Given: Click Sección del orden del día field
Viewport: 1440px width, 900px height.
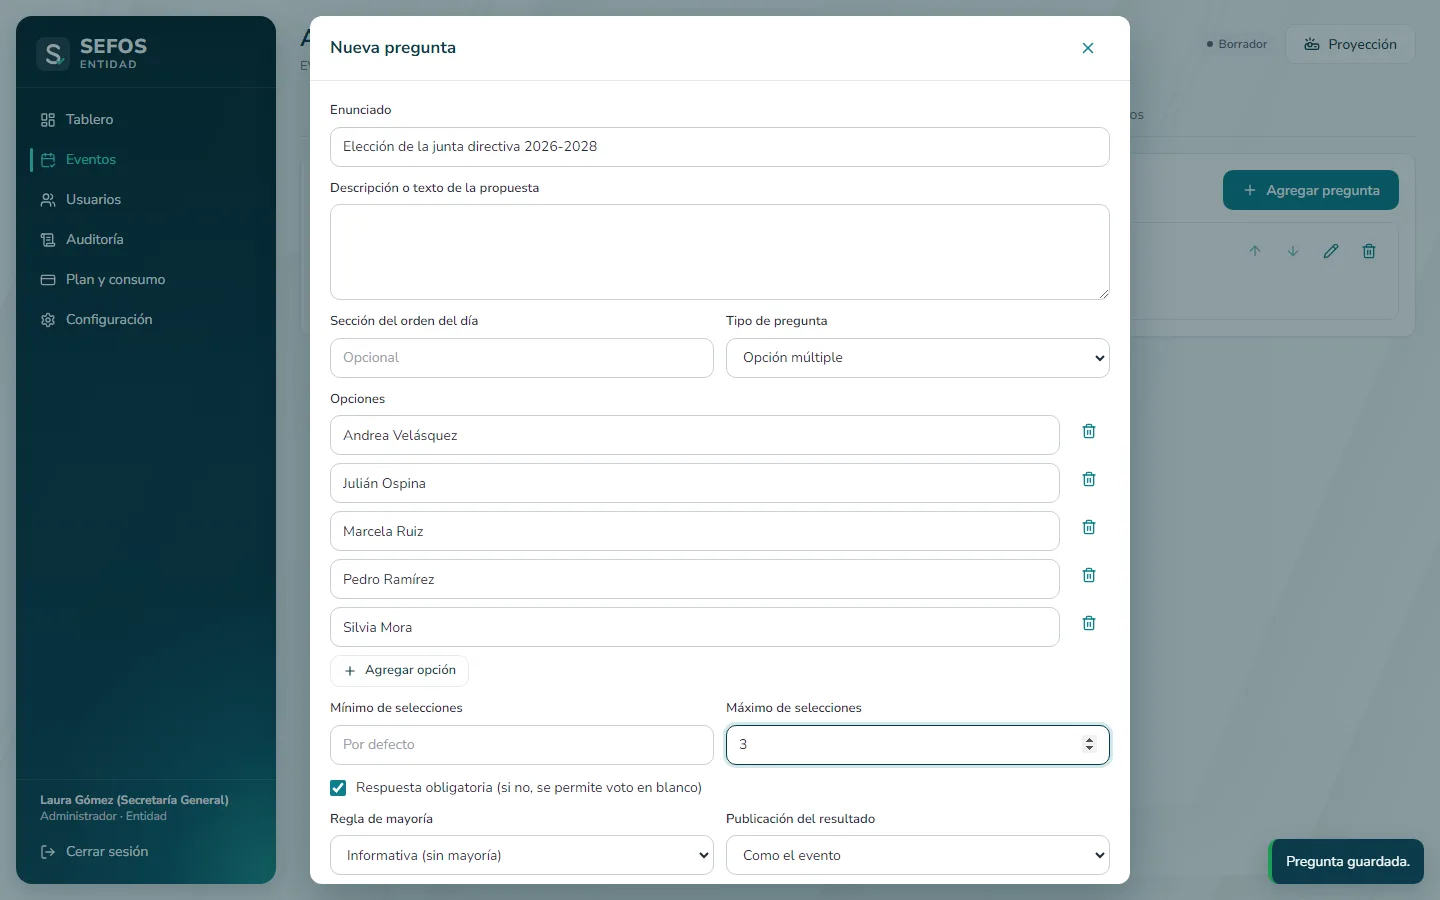Looking at the screenshot, I should (522, 358).
